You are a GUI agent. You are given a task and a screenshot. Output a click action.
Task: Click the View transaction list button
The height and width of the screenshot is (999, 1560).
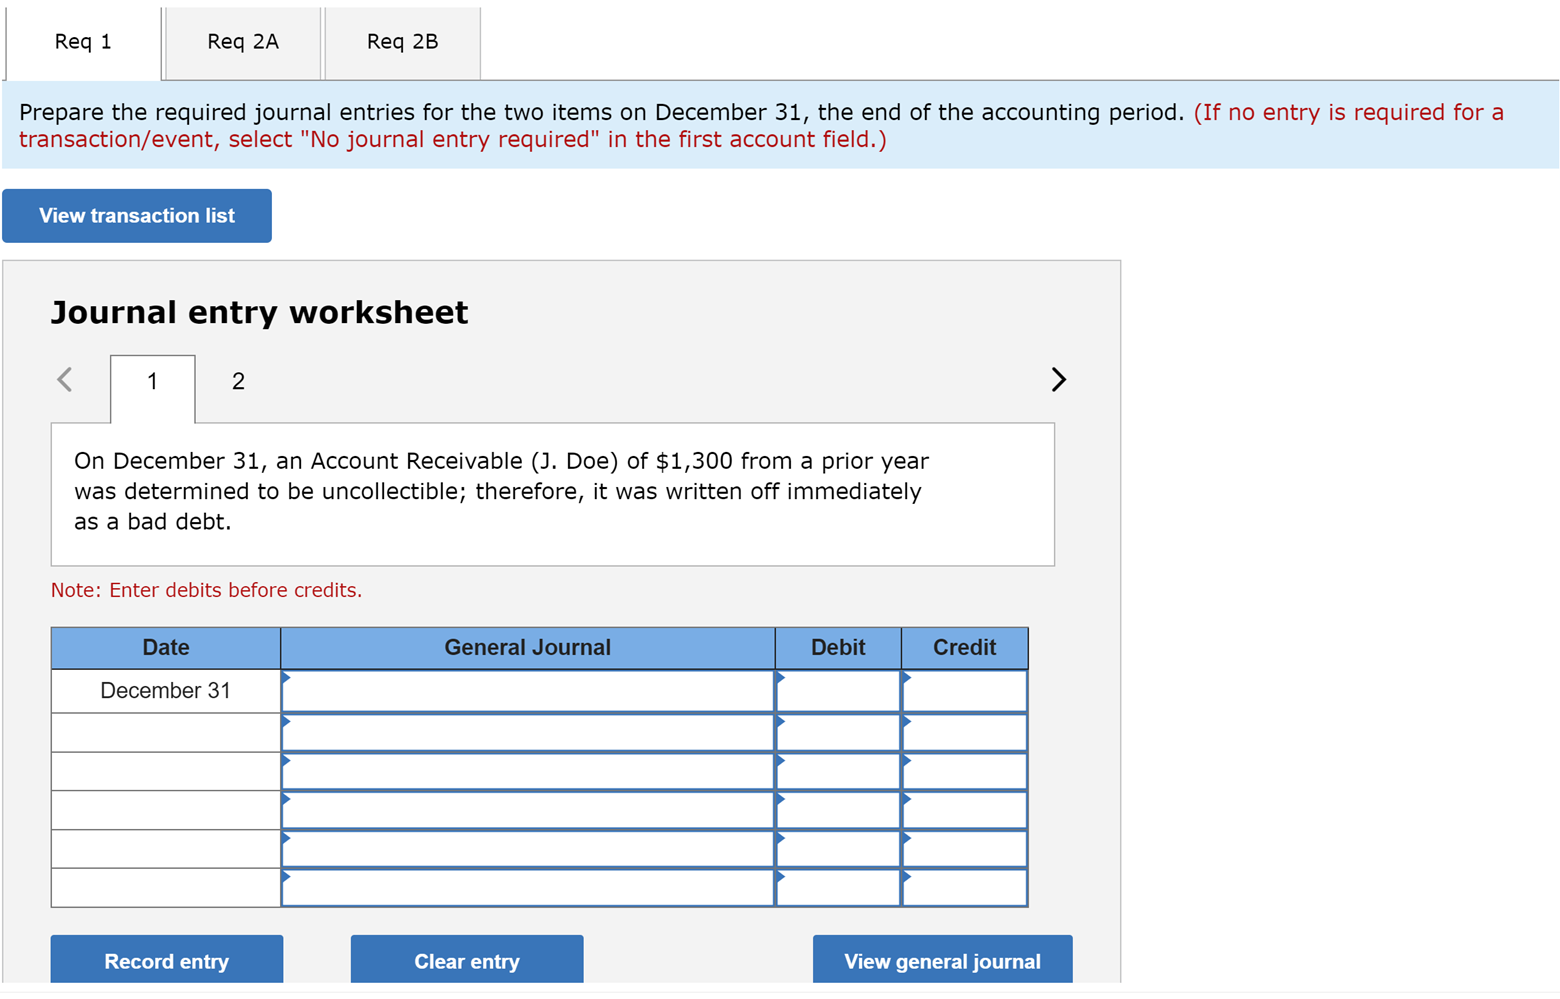click(137, 215)
